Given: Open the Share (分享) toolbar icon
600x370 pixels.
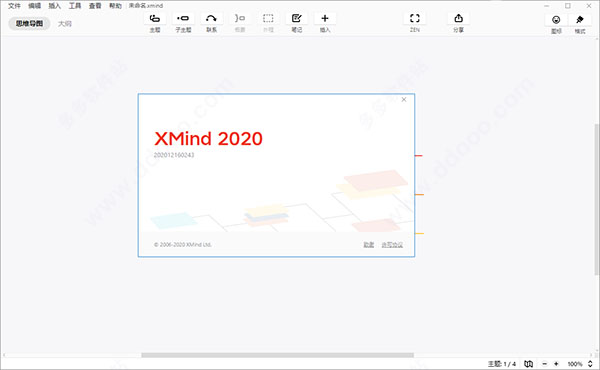Looking at the screenshot, I should click(x=458, y=18).
